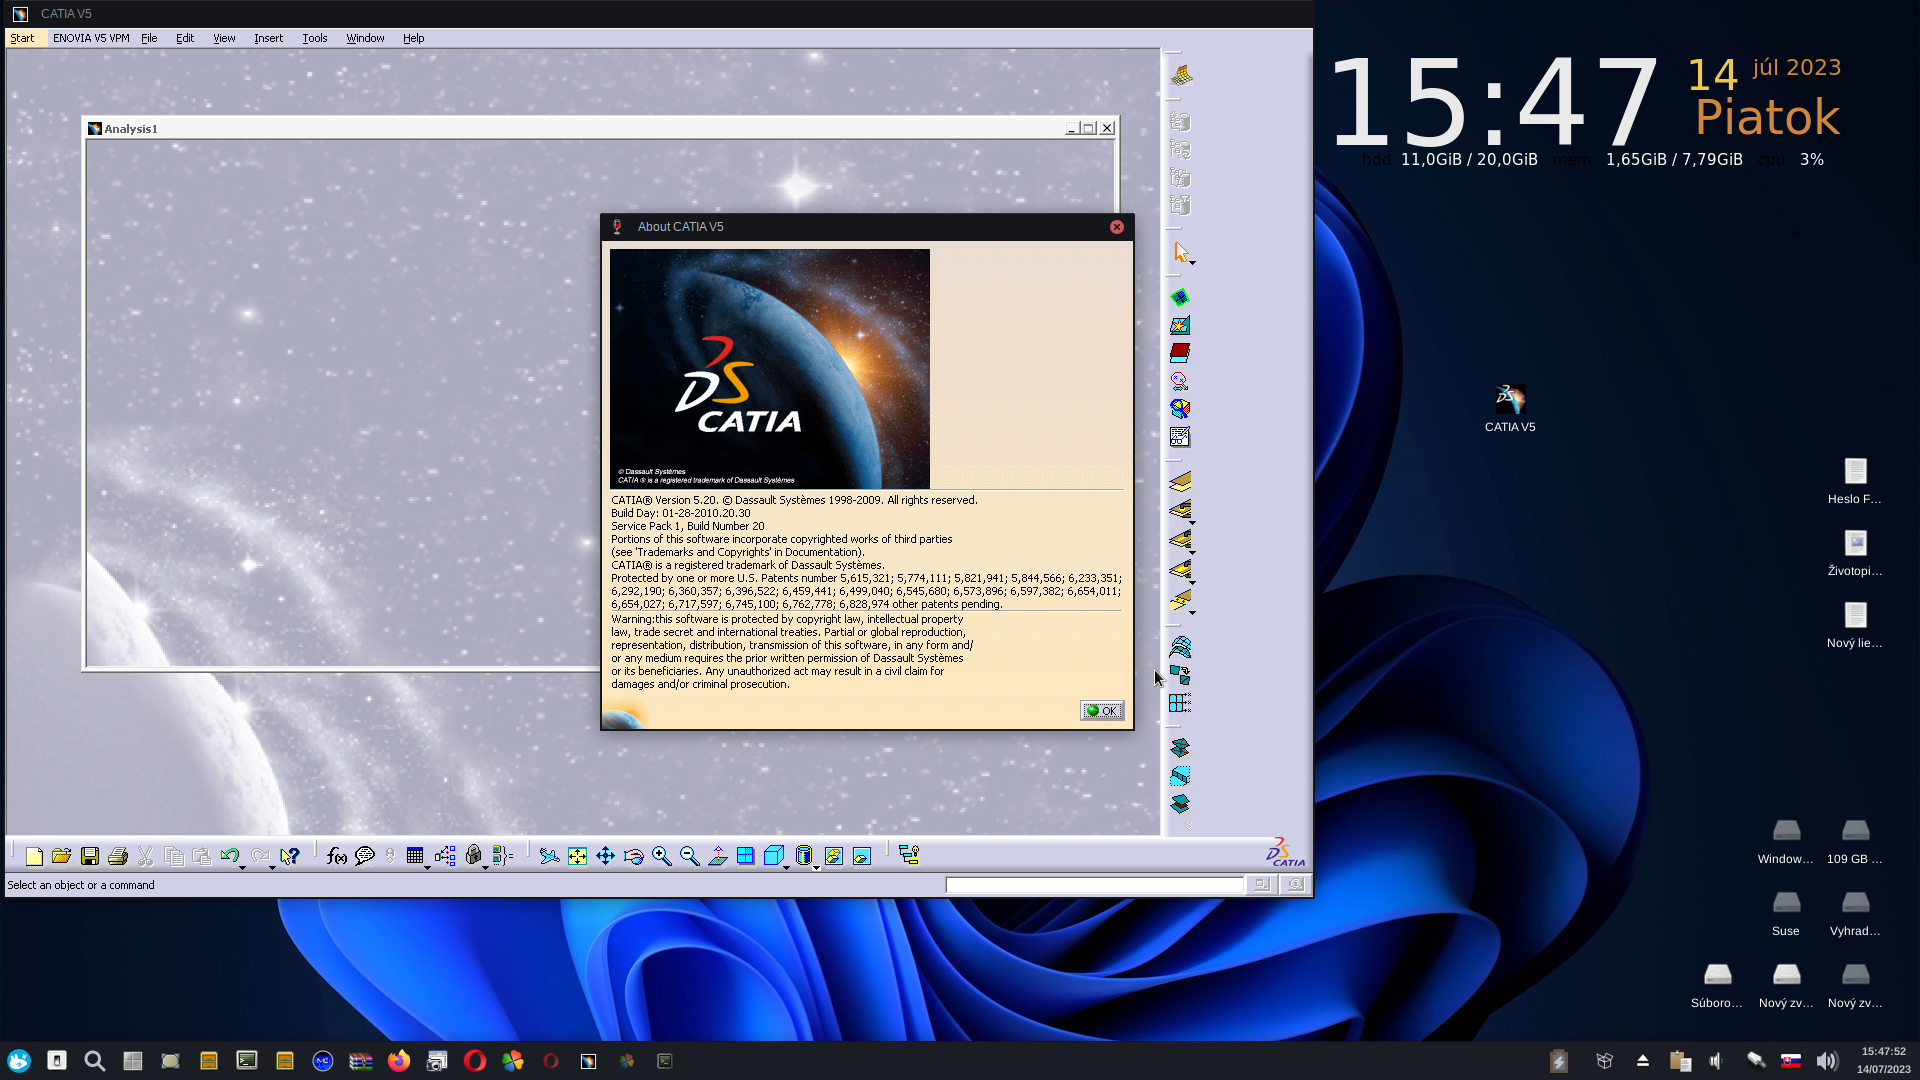The height and width of the screenshot is (1080, 1920).
Task: Click the What's This help icon
Action: 290,856
